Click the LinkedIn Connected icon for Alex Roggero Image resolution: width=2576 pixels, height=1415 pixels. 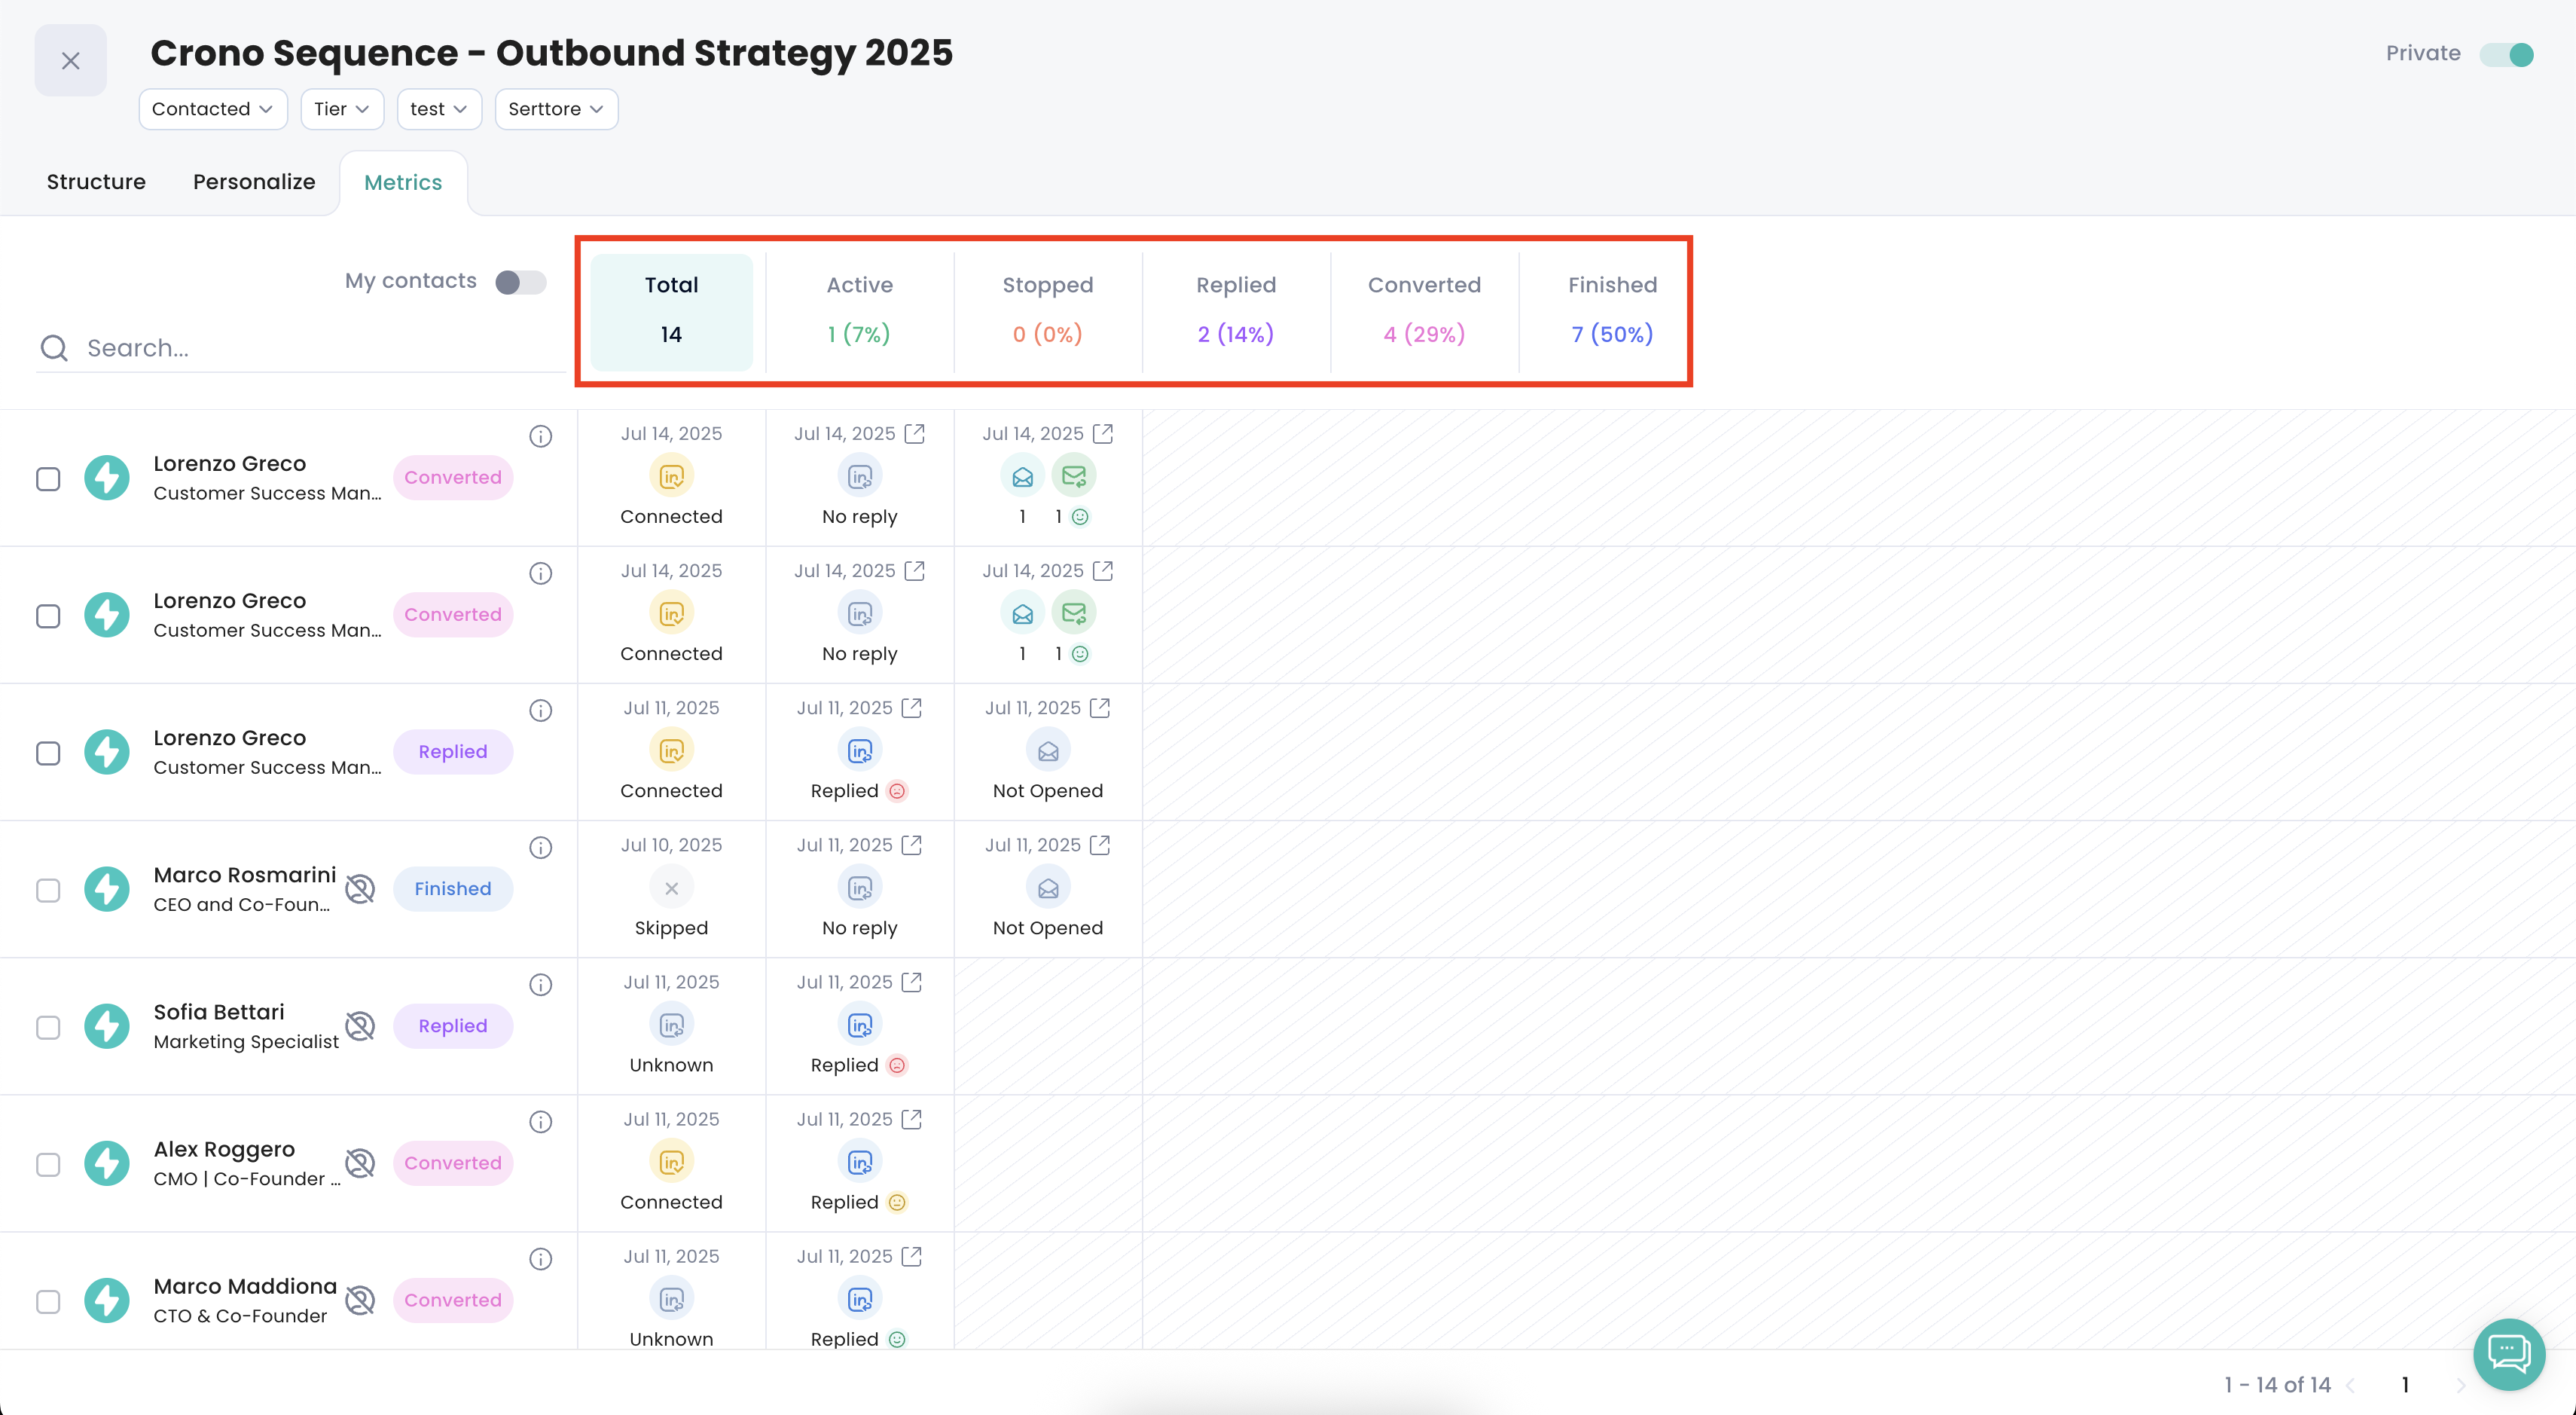[x=671, y=1162]
